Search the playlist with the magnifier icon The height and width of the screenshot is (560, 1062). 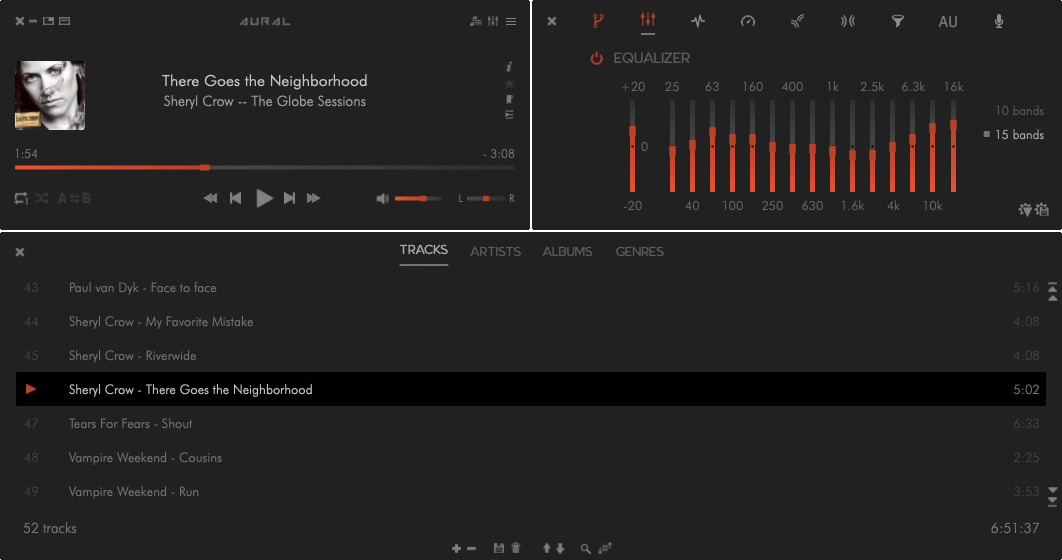585,548
